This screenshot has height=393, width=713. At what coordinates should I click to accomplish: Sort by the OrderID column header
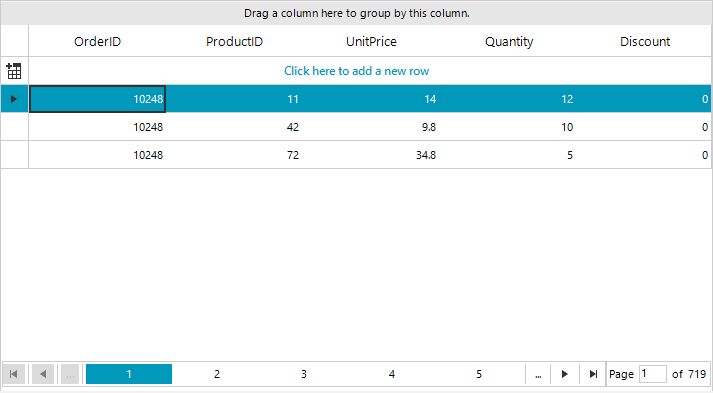(x=97, y=41)
